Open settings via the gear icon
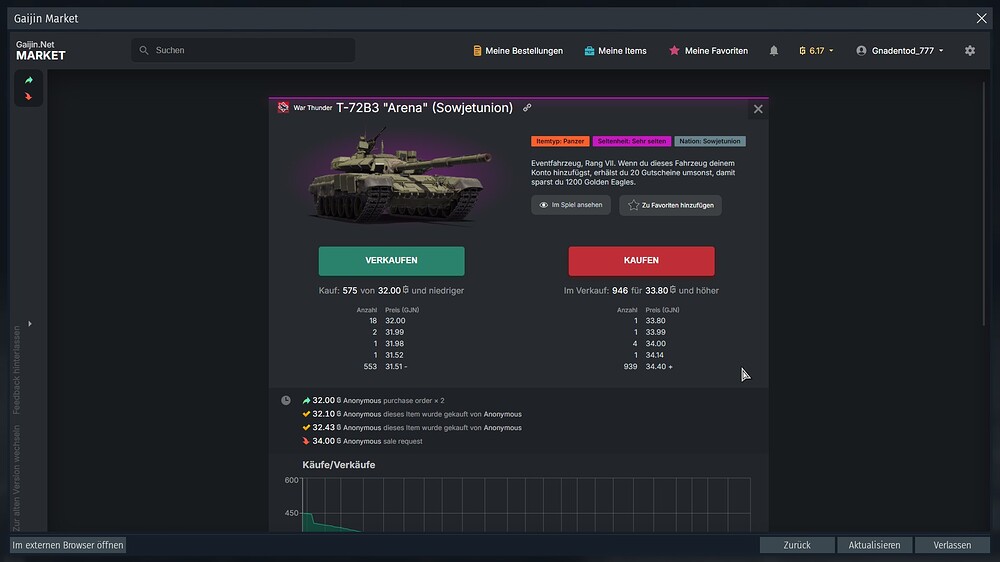Screen dimensions: 1000x562 pyautogui.click(x=969, y=51)
